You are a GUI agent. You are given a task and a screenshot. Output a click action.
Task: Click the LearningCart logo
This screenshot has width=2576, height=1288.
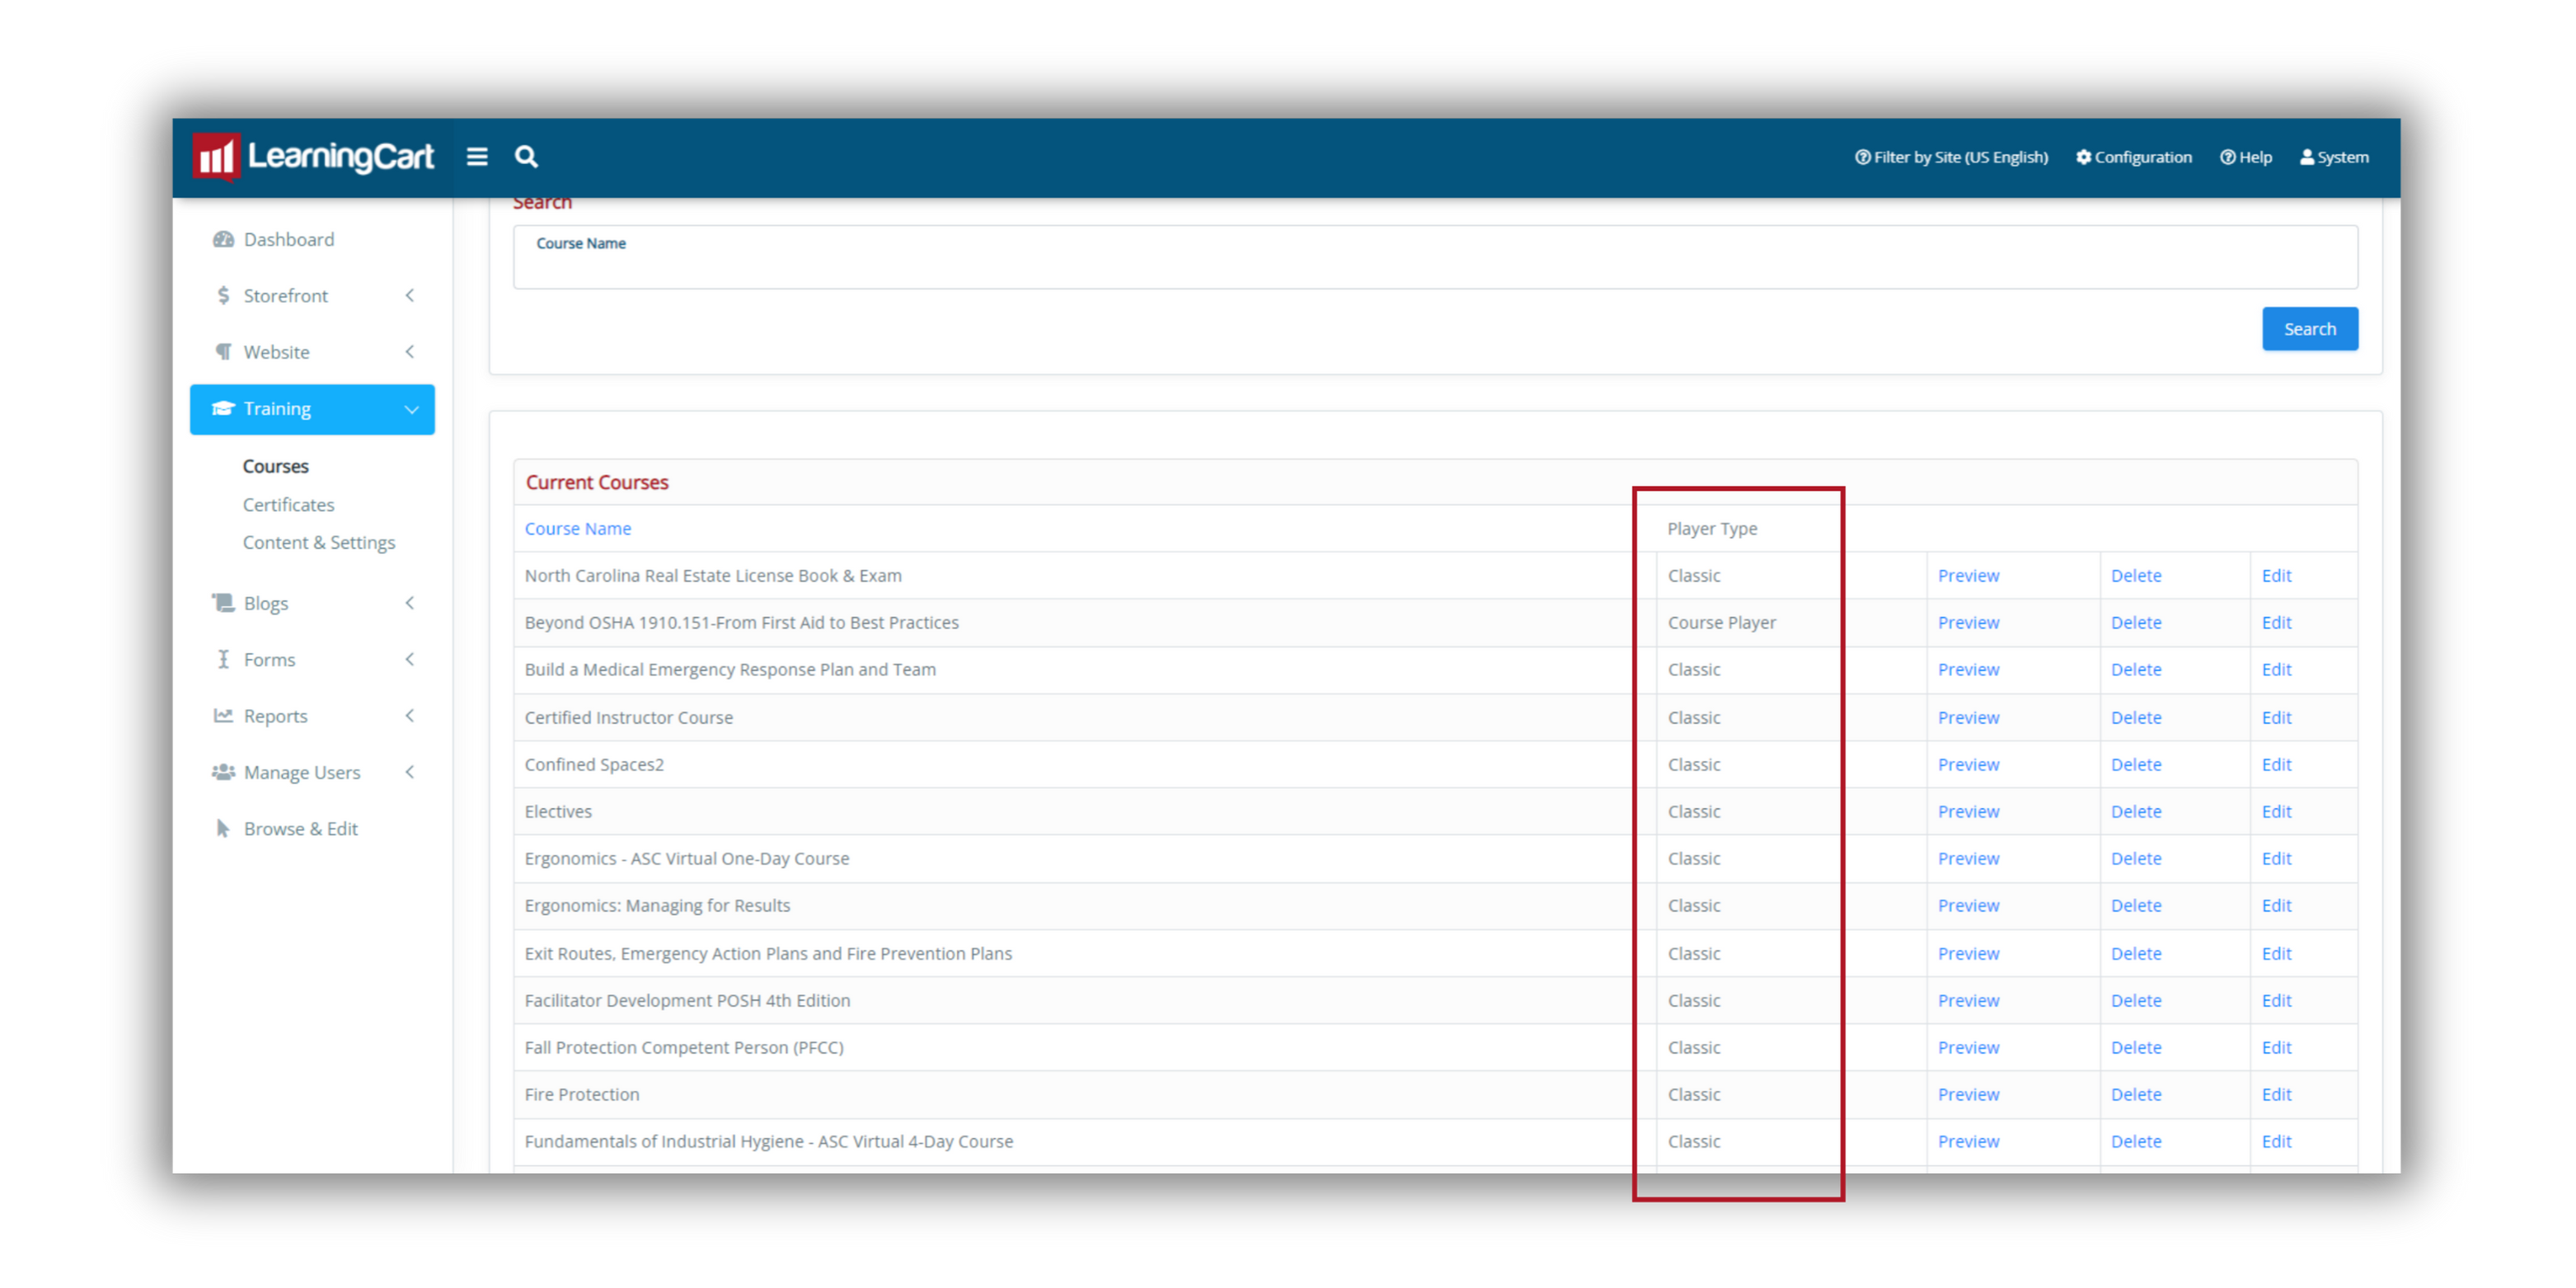point(313,157)
